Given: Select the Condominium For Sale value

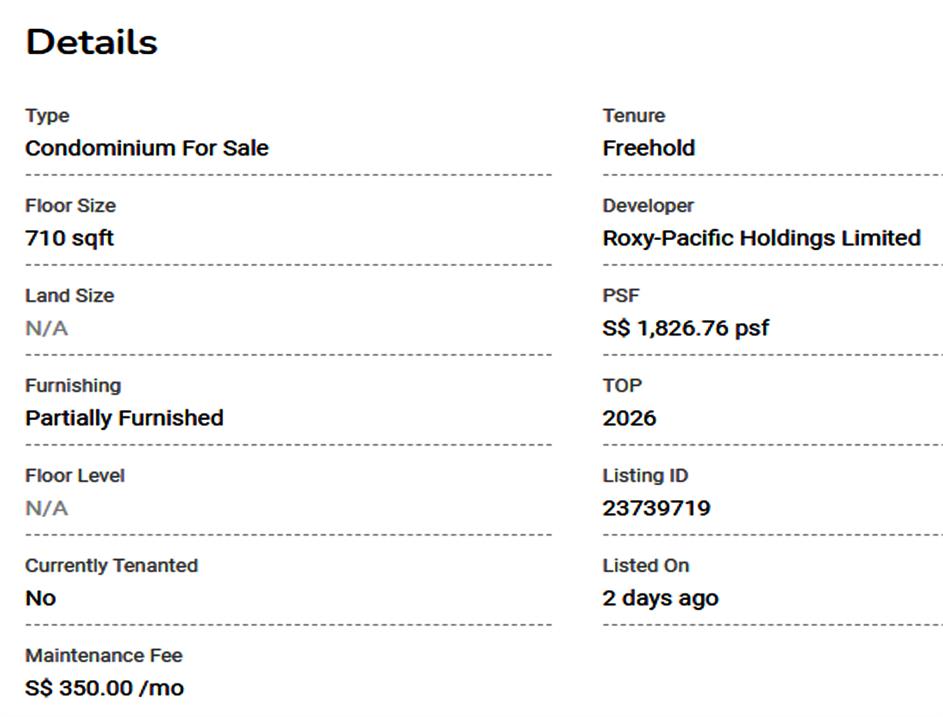Looking at the screenshot, I should coord(147,148).
